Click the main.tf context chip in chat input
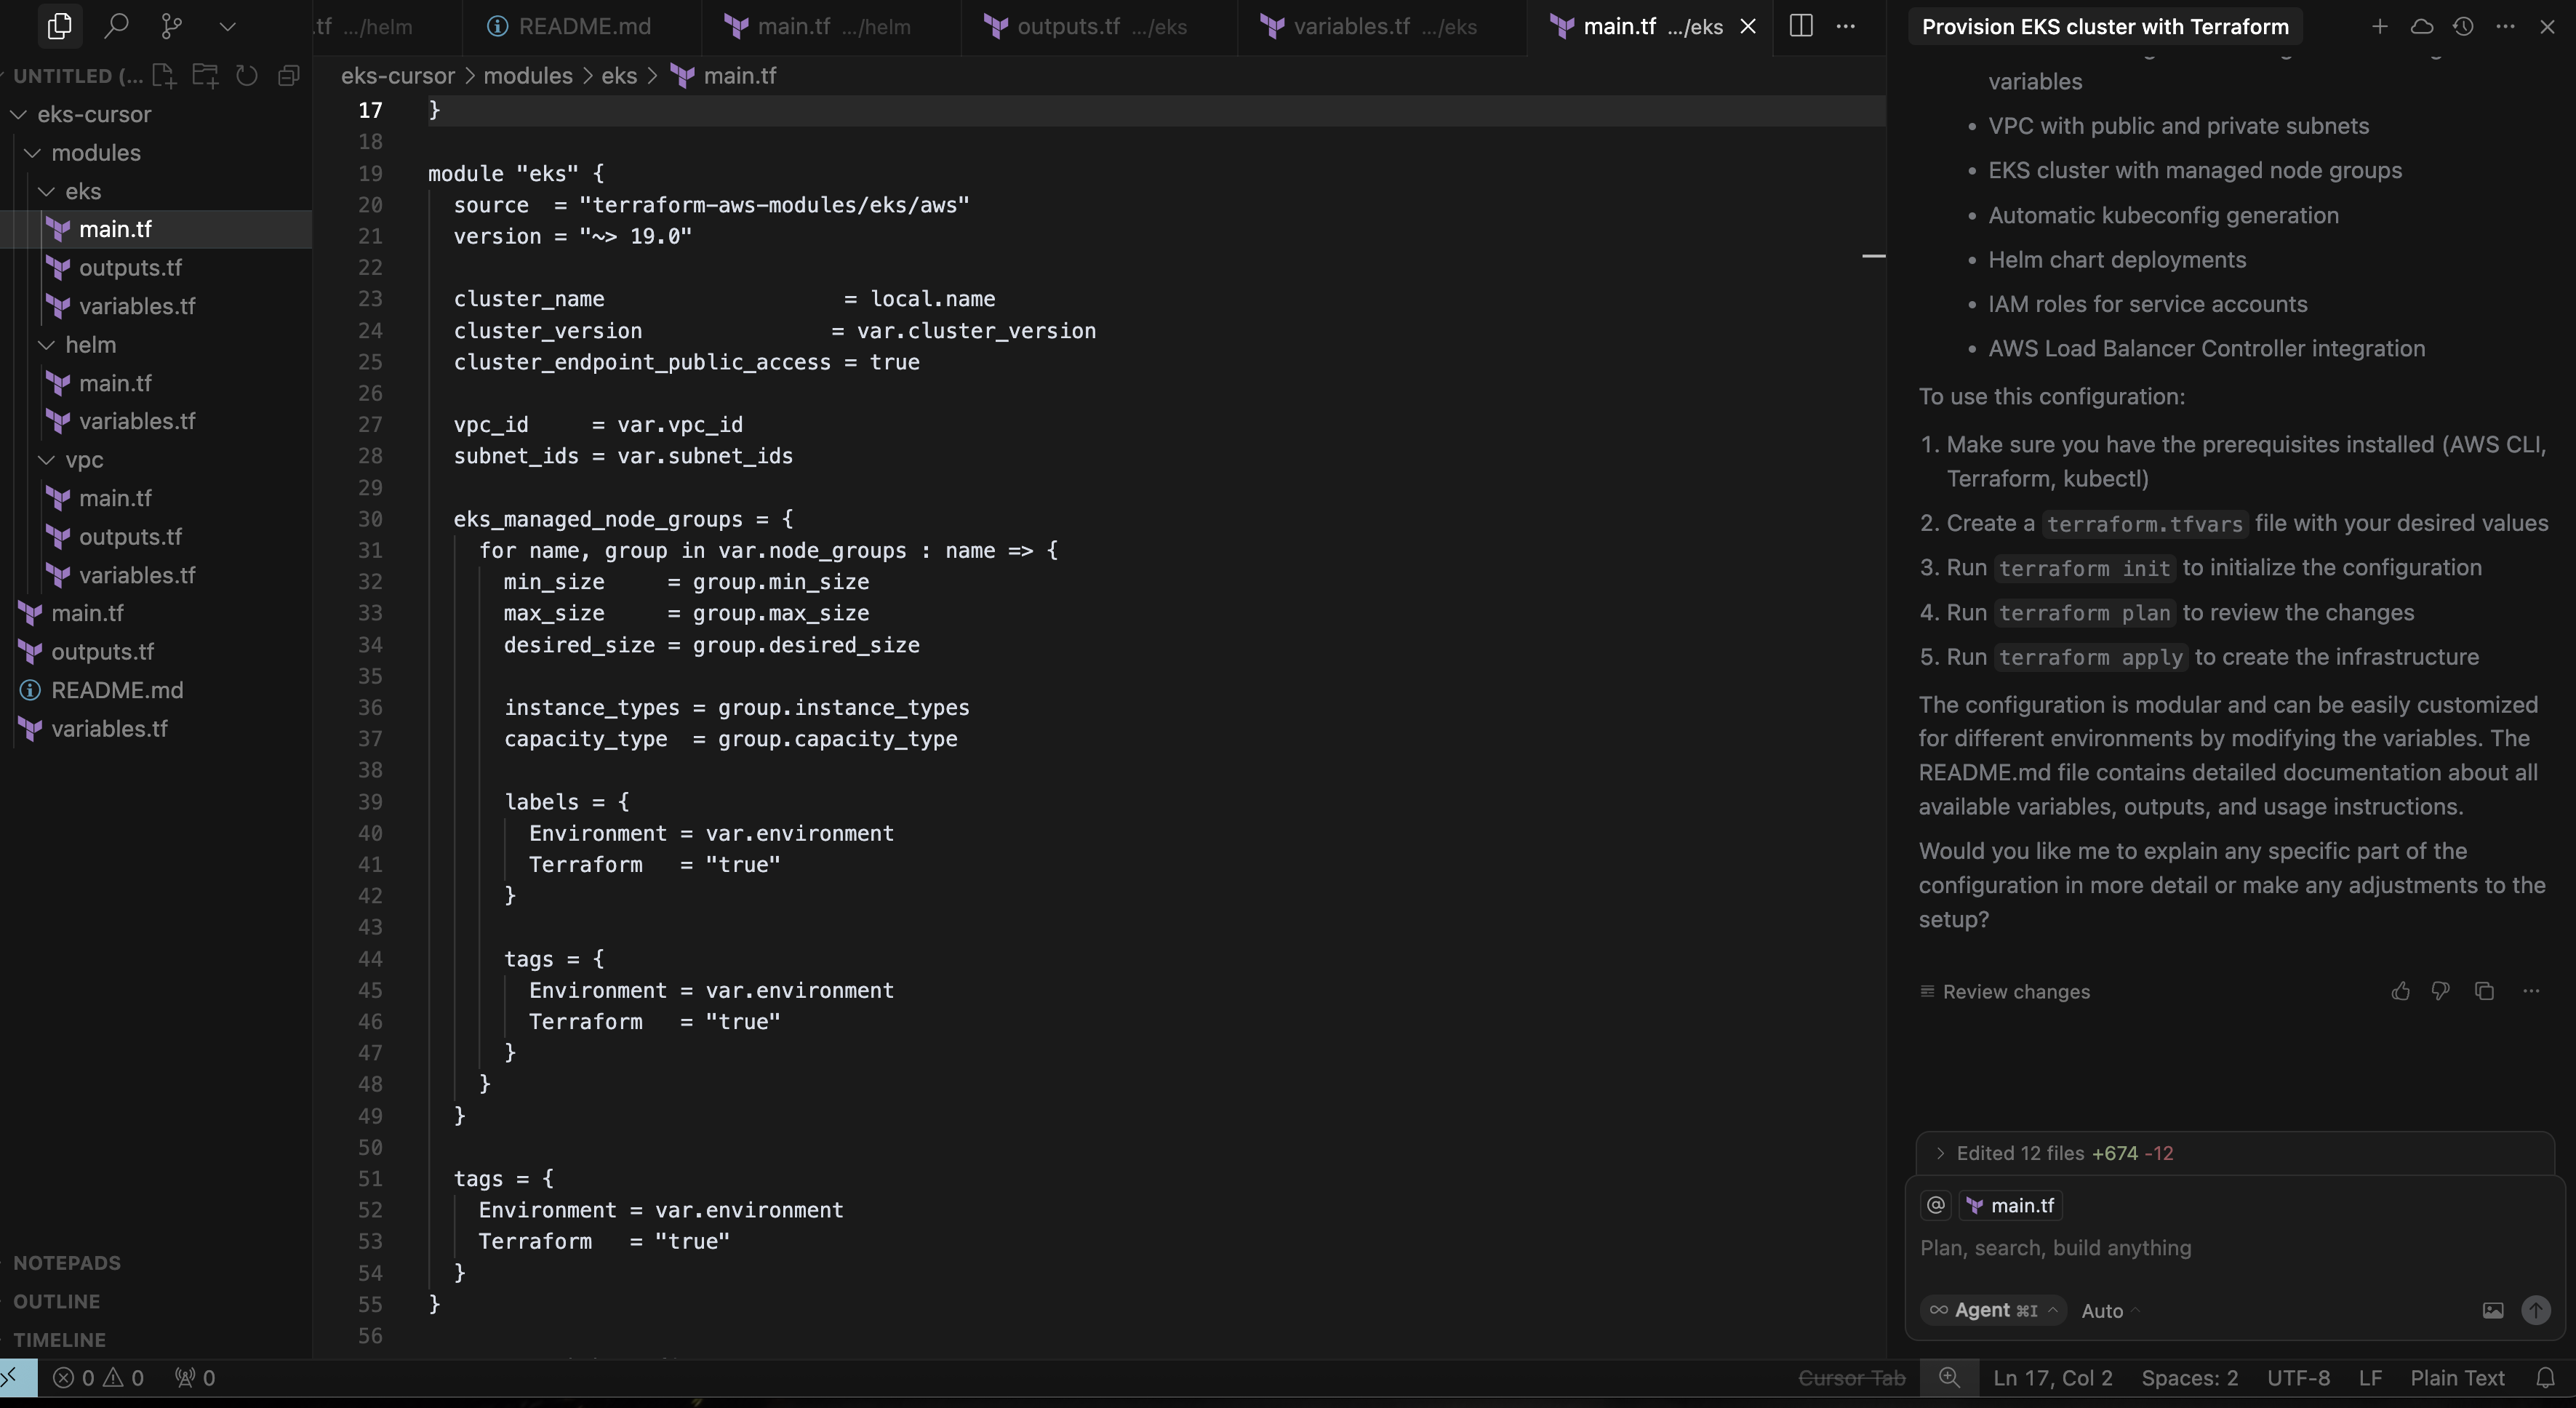This screenshot has height=1408, width=2576. click(x=2010, y=1206)
